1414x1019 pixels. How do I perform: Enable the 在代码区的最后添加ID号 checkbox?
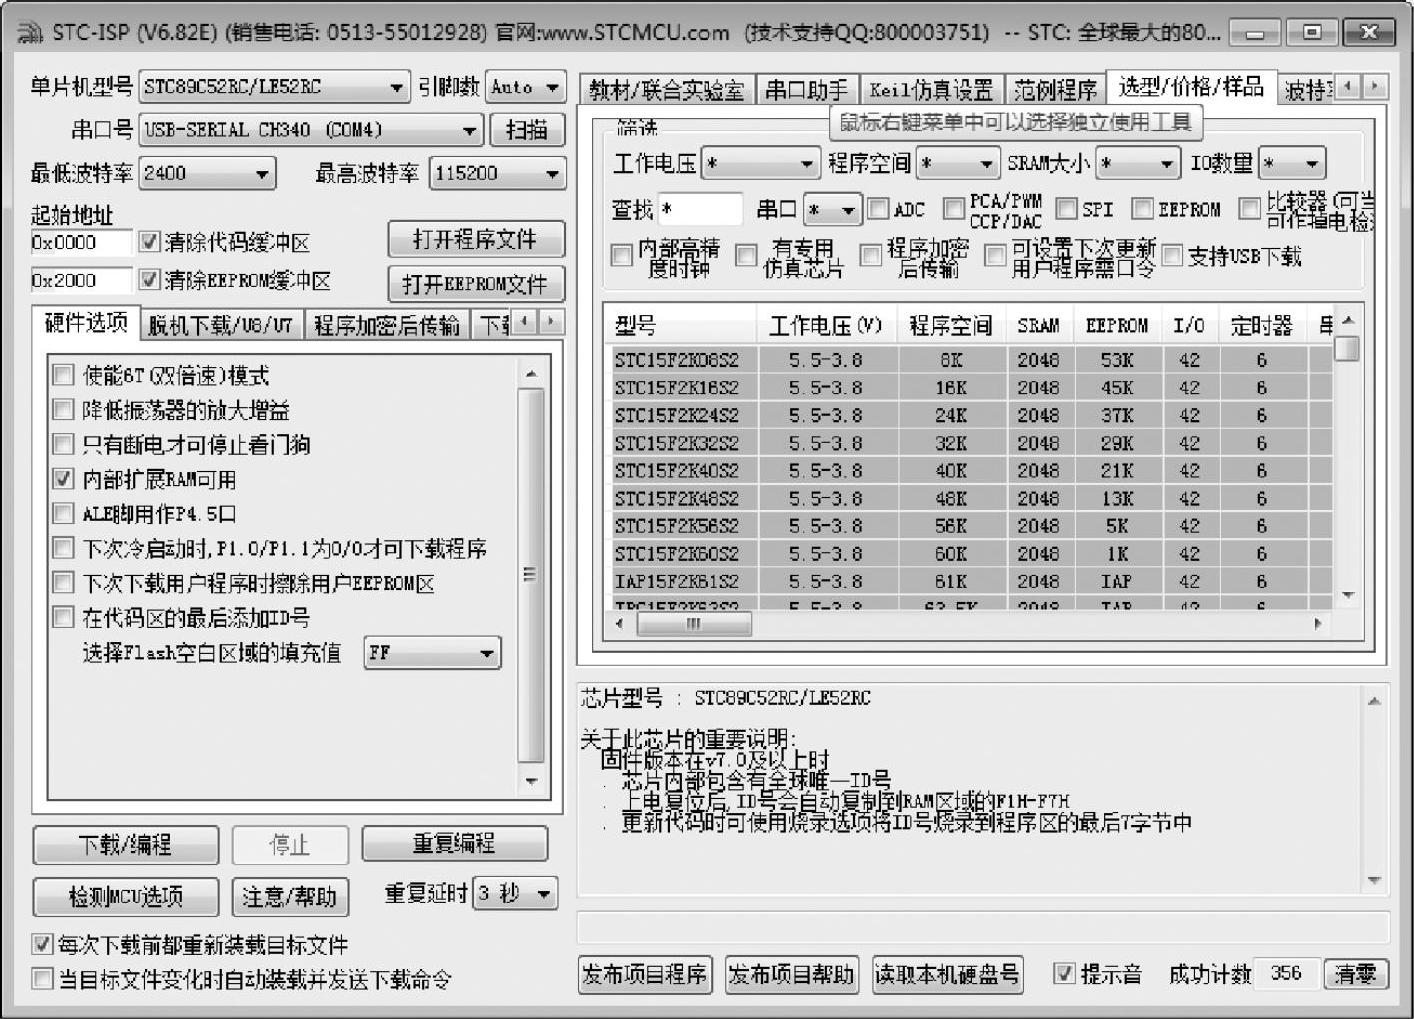pos(63,617)
